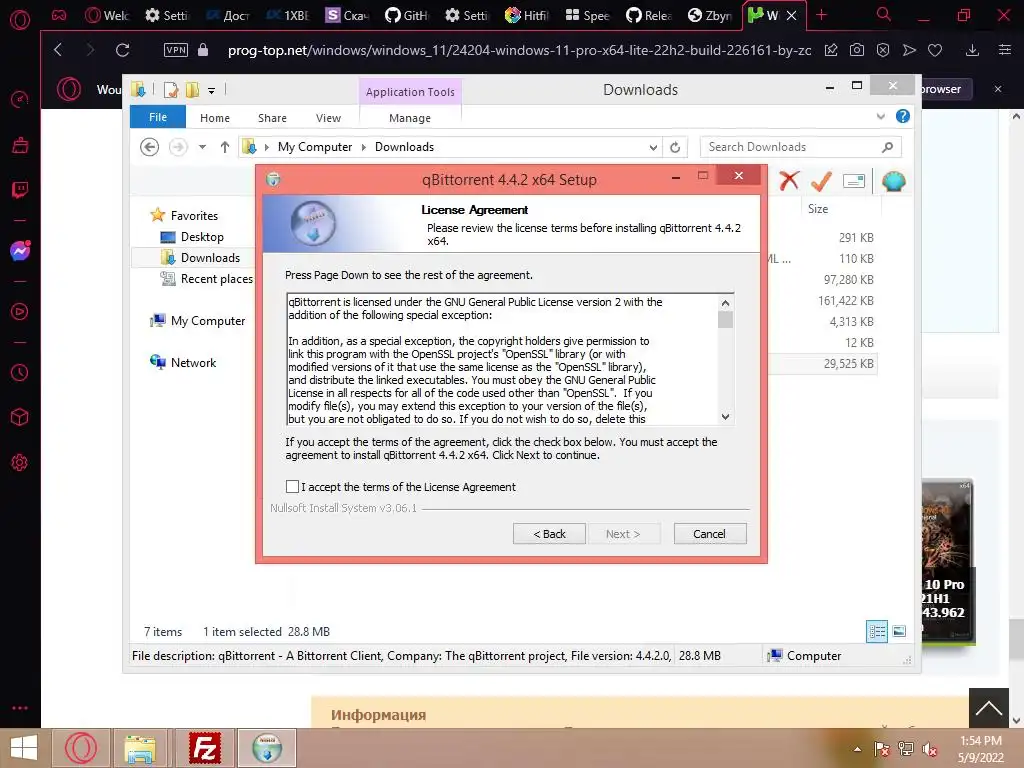This screenshot has height=768, width=1024.
Task: Expand the ribbon chevron
Action: pos(880,116)
